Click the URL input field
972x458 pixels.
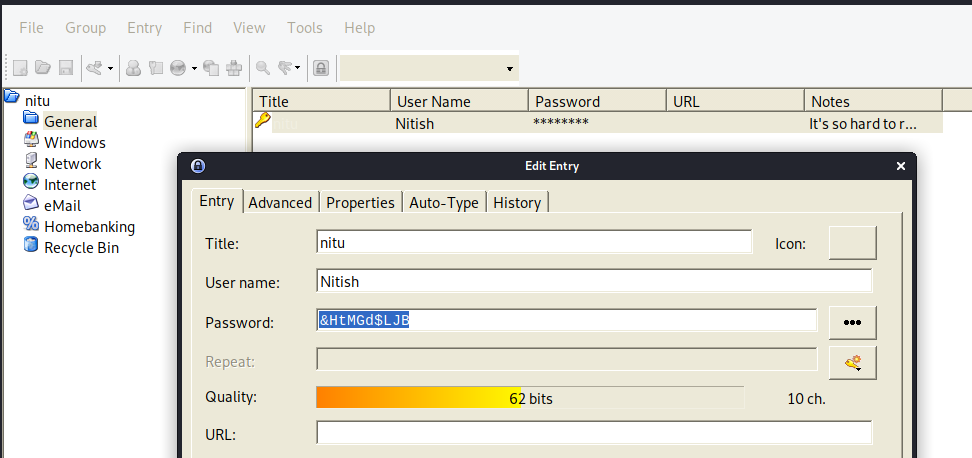pyautogui.click(x=594, y=433)
